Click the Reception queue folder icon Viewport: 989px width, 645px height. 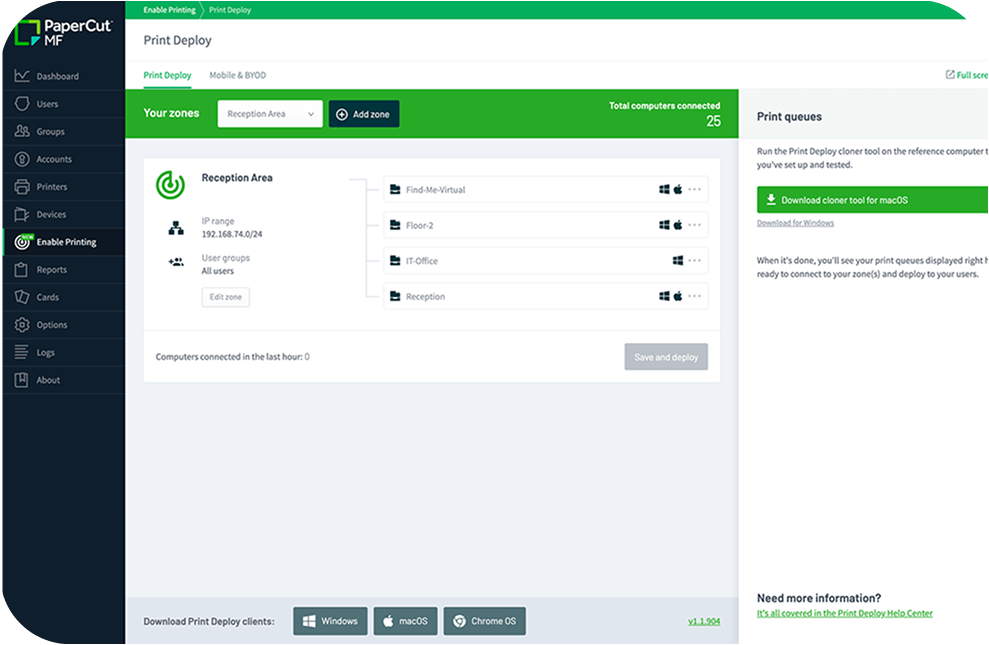pyautogui.click(x=395, y=296)
